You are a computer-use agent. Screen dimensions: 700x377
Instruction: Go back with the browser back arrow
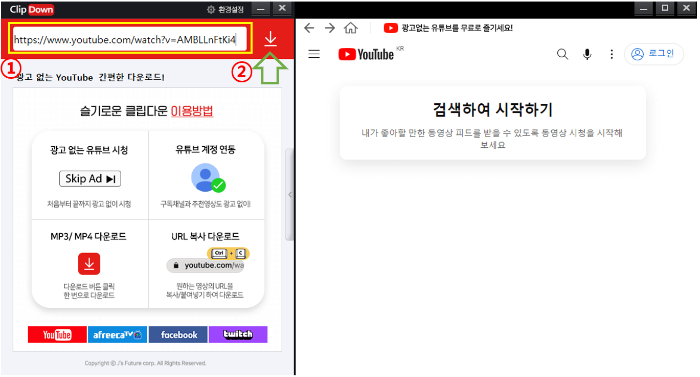coord(309,28)
